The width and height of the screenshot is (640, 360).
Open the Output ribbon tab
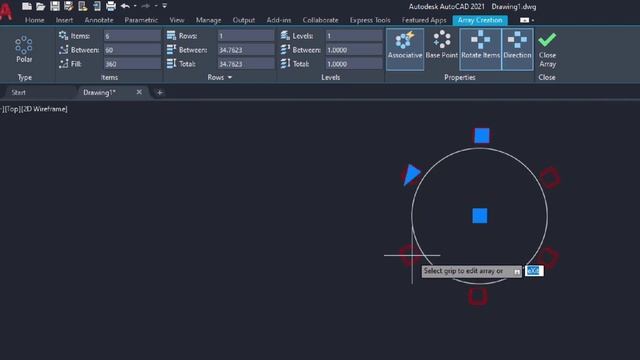coord(244,20)
